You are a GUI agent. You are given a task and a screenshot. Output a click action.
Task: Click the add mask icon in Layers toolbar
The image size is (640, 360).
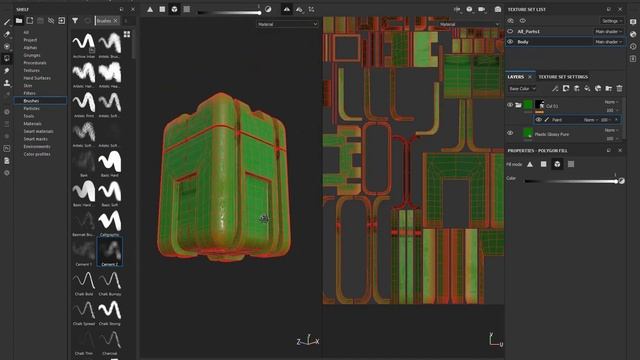pos(566,88)
